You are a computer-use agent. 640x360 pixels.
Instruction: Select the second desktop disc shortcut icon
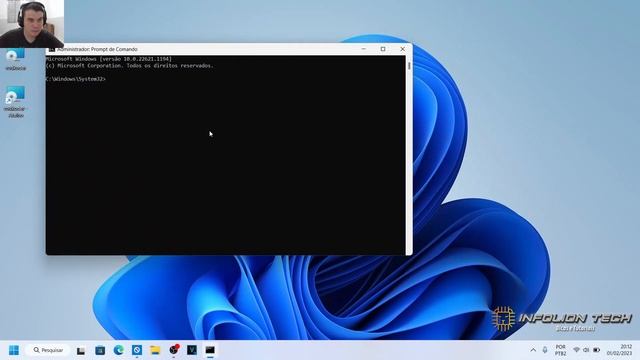coord(16,102)
